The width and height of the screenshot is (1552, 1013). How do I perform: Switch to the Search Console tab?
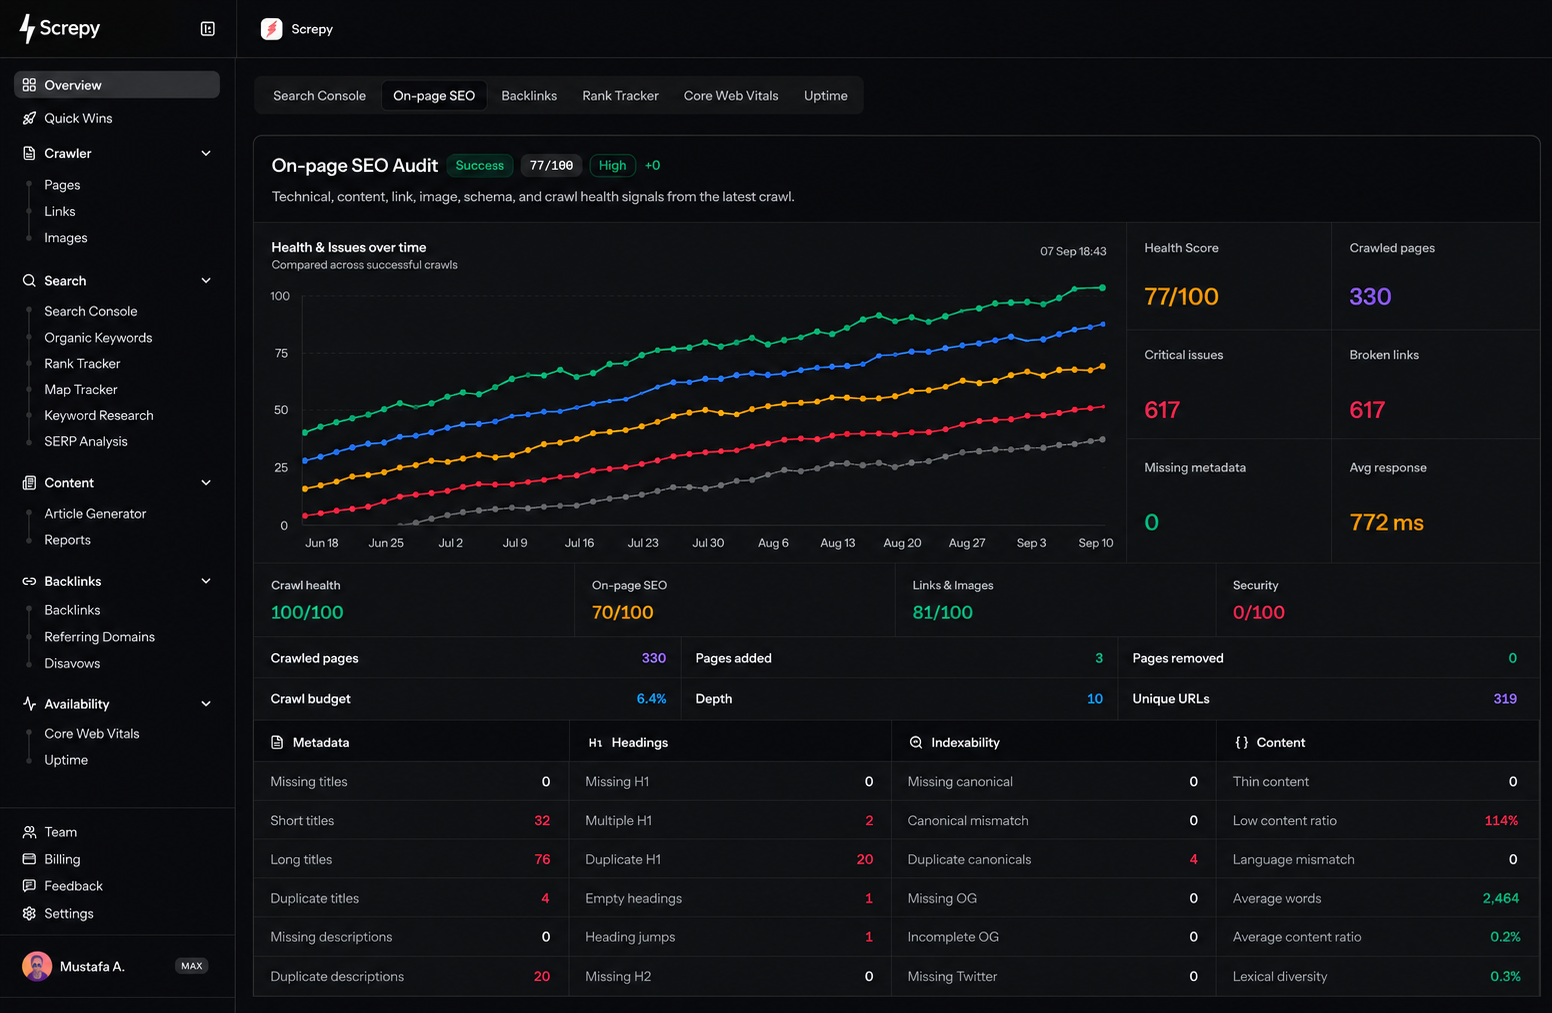pos(319,96)
